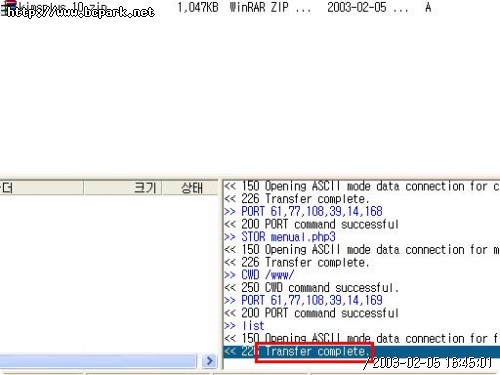This screenshot has width=500, height=375.
Task: Click the WinRAR ZIP file type cell
Action: tap(270, 7)
